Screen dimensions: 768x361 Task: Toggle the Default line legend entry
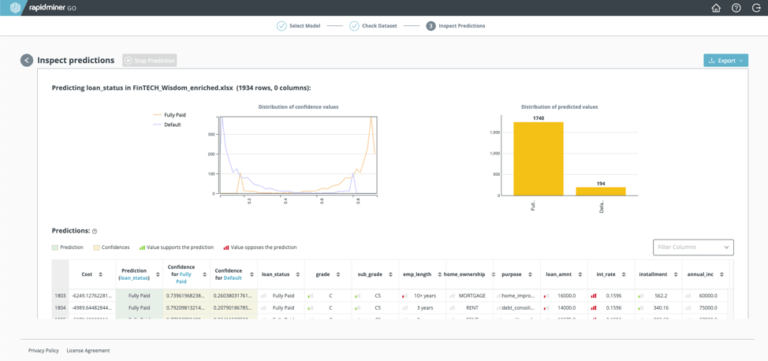(167, 124)
